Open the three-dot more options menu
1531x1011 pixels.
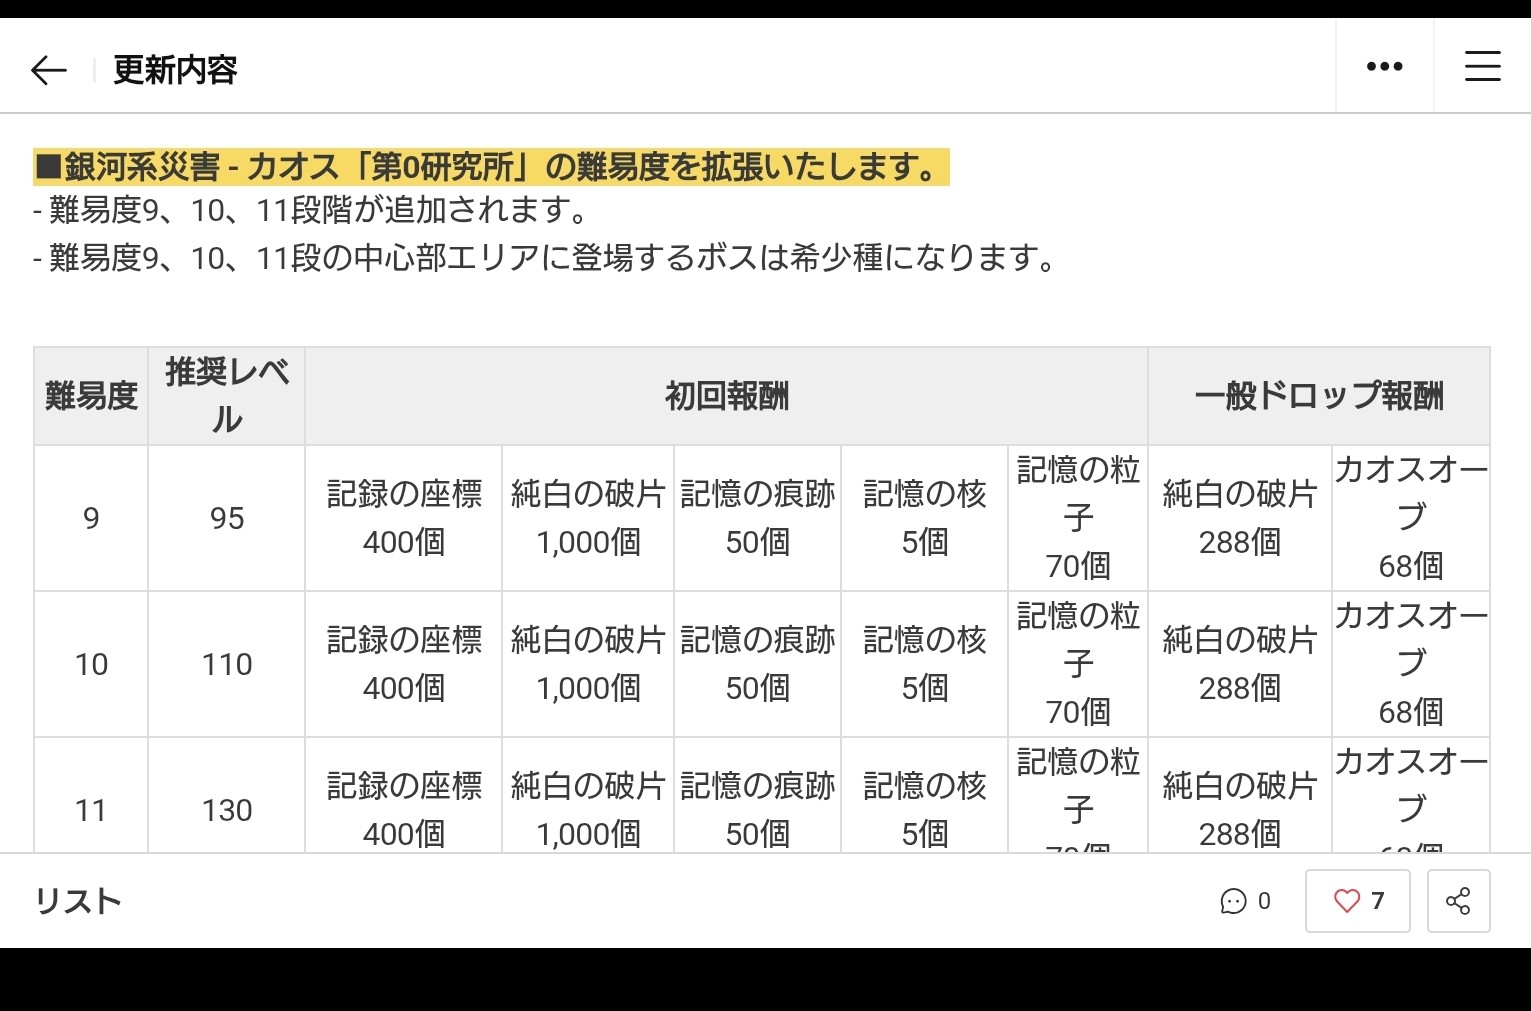point(1384,67)
